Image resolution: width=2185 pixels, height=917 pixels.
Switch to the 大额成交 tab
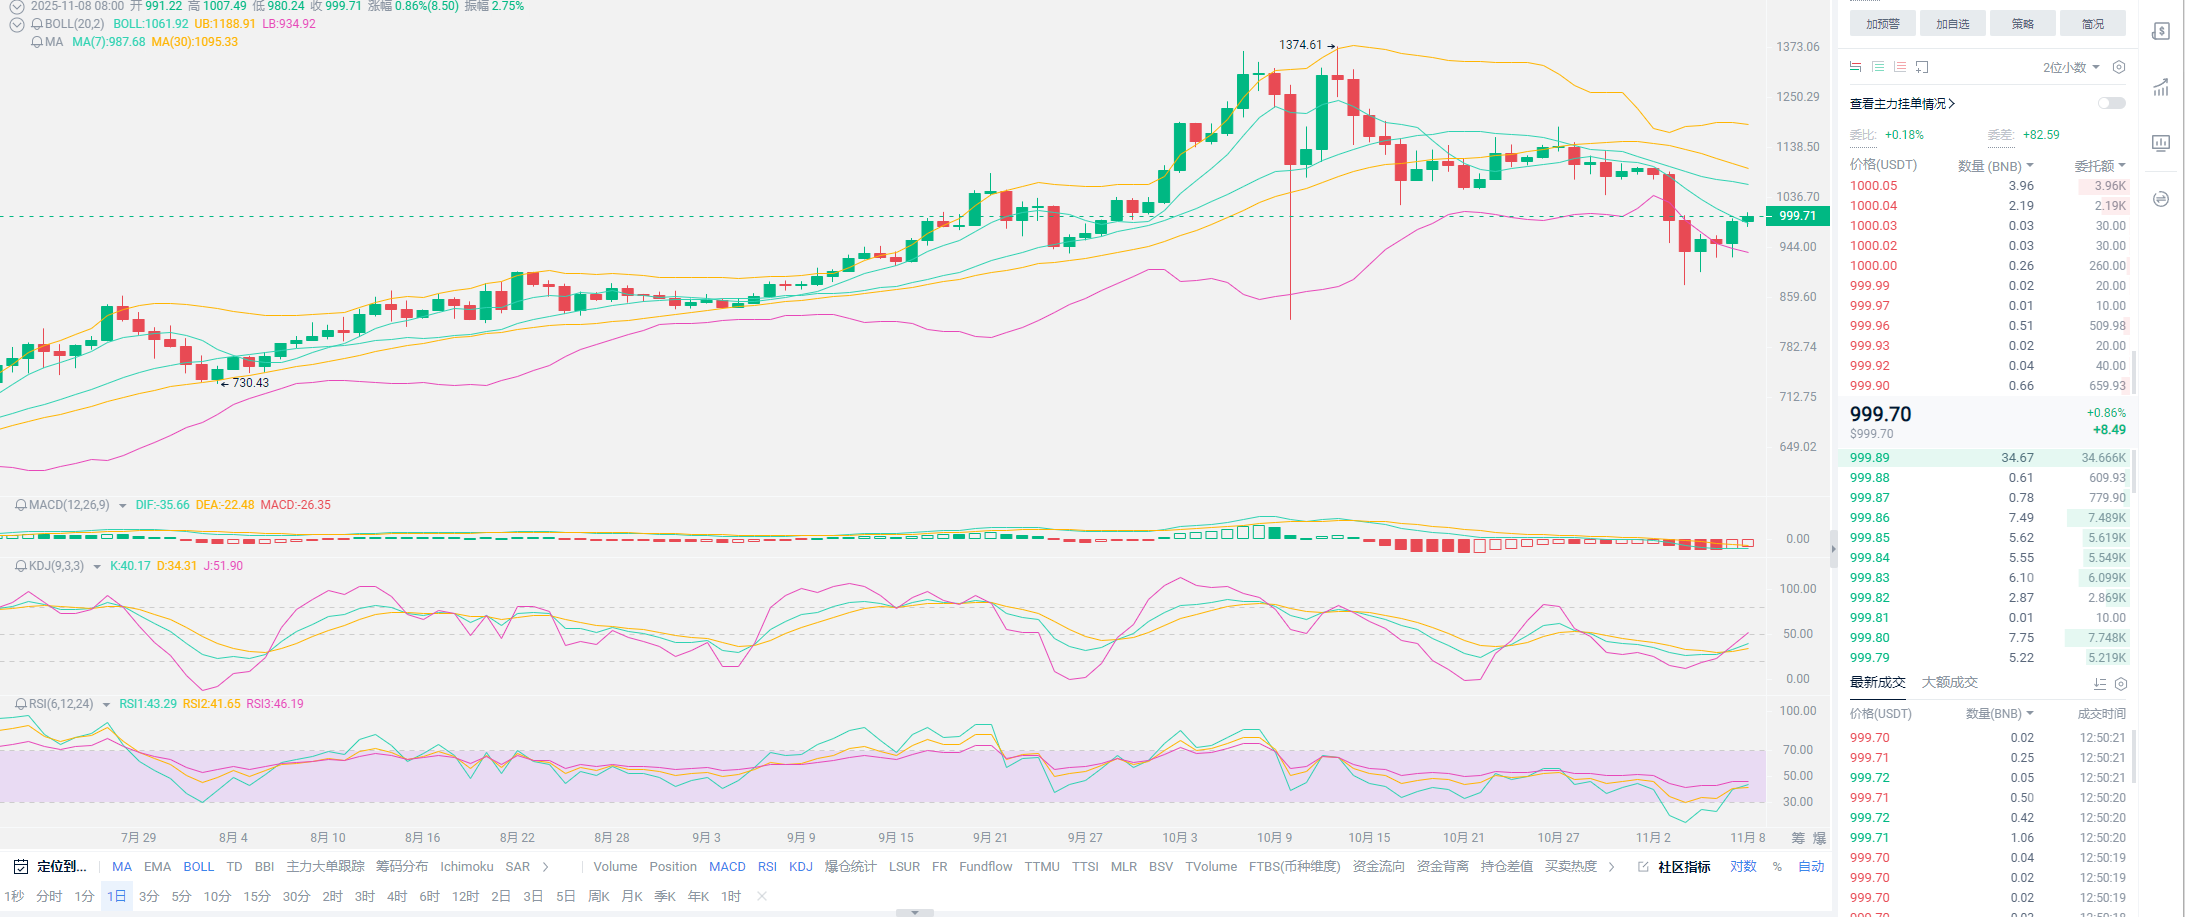click(x=1949, y=682)
